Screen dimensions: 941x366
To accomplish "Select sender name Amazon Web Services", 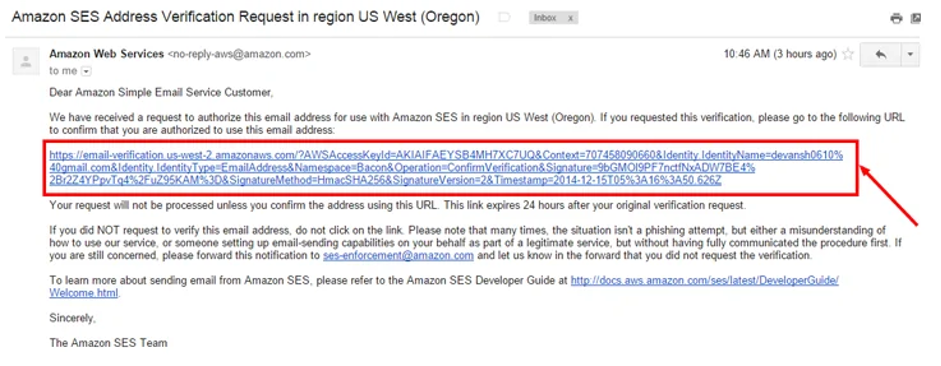I will [x=106, y=54].
